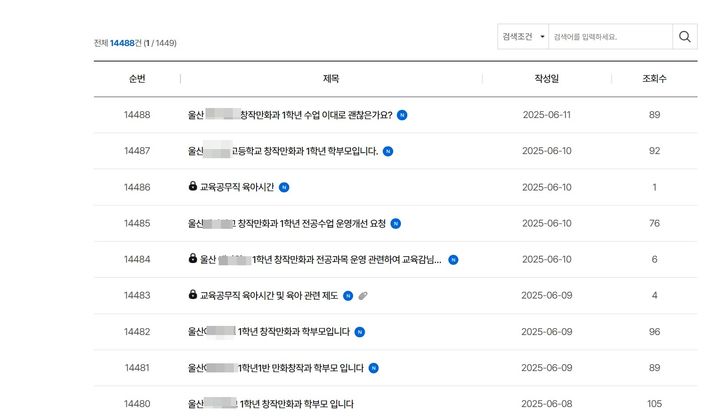Click total count 14488 text

tap(122, 43)
